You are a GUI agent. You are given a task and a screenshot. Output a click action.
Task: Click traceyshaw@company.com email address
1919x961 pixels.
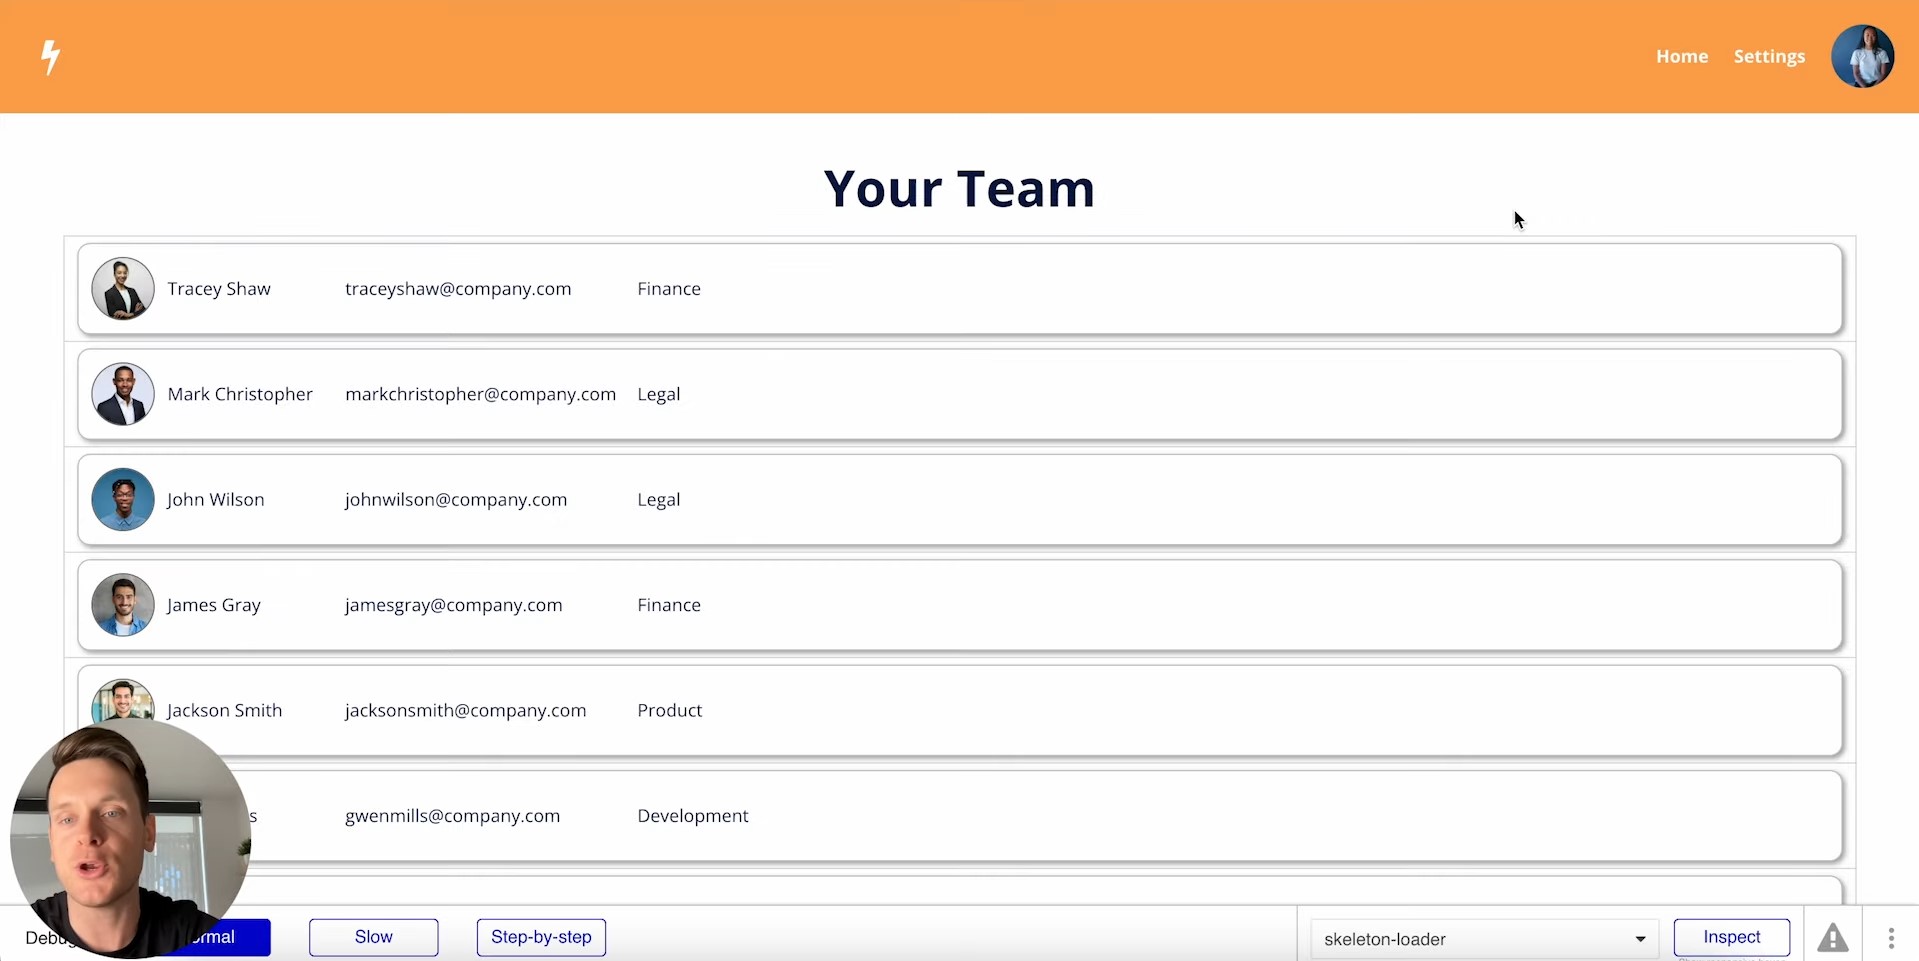pos(458,288)
